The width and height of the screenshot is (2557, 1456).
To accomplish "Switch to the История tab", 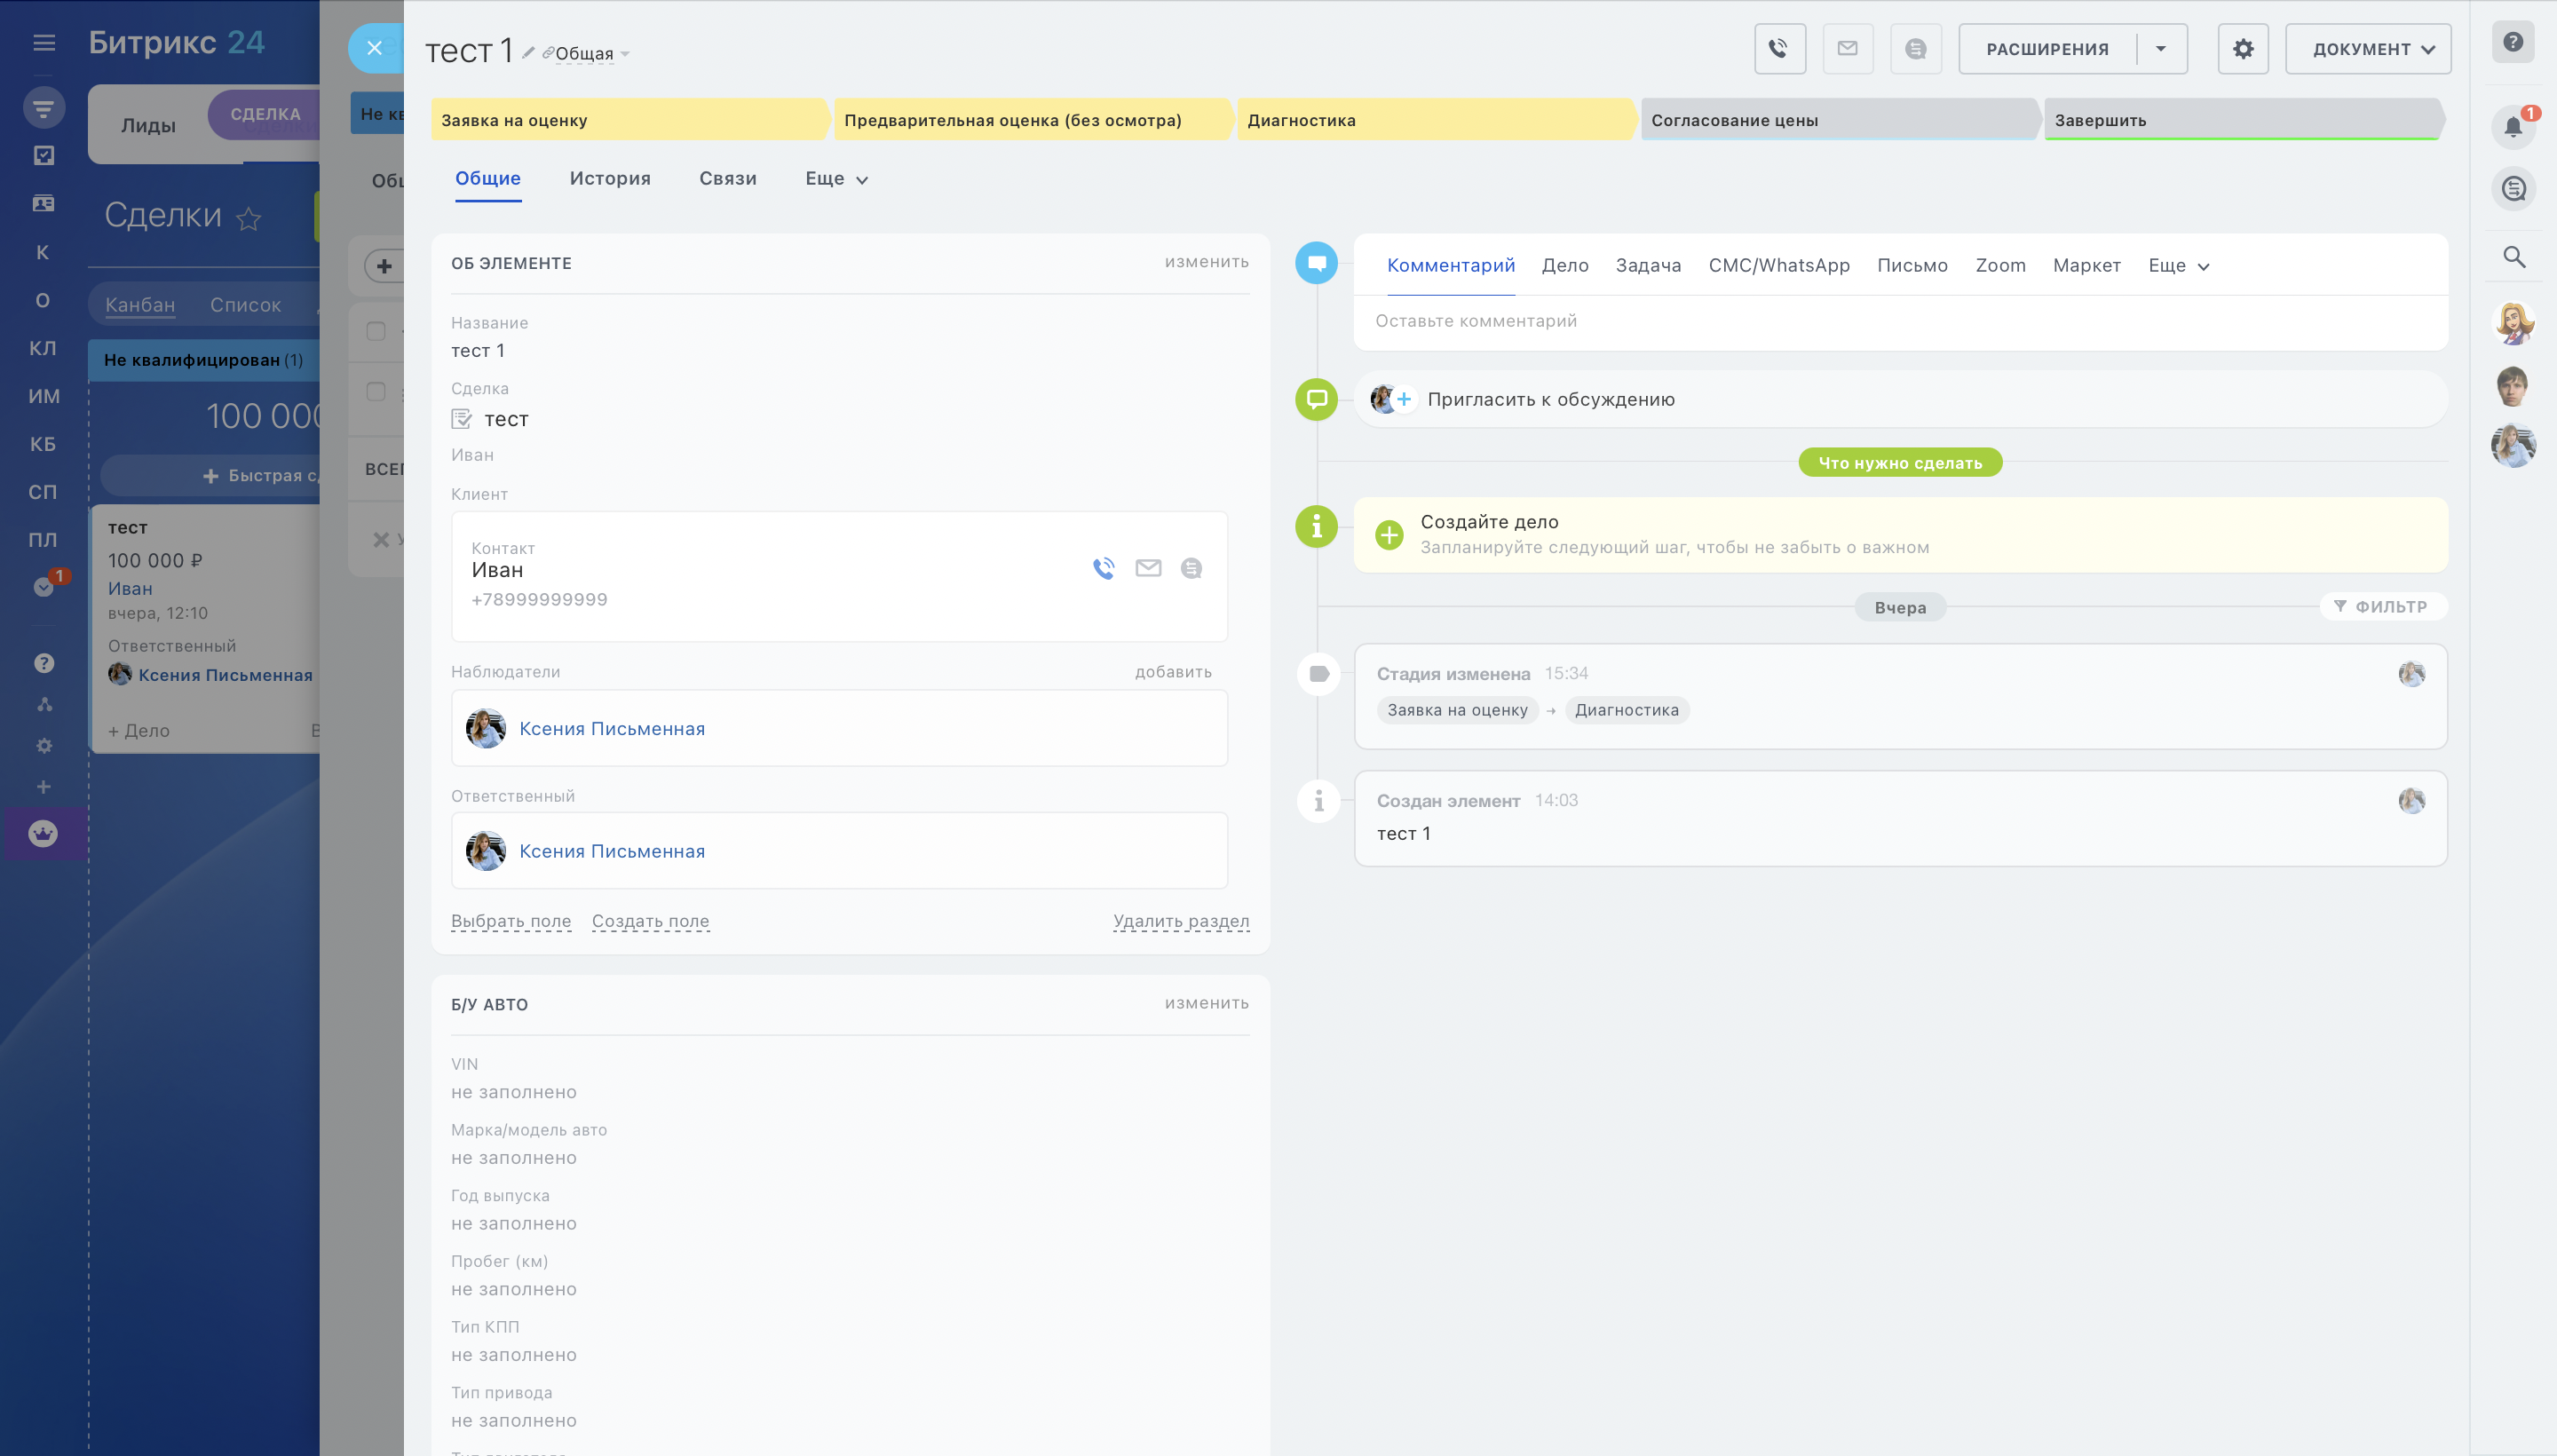I will click(610, 179).
